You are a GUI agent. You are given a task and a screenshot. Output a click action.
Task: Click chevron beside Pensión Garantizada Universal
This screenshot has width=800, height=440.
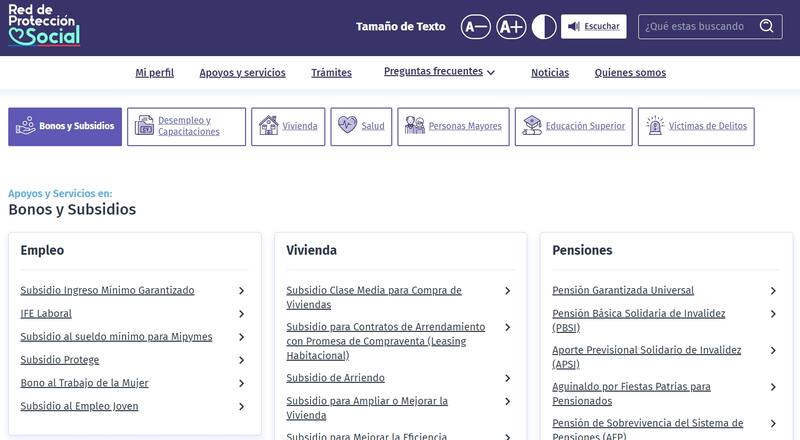pos(773,291)
